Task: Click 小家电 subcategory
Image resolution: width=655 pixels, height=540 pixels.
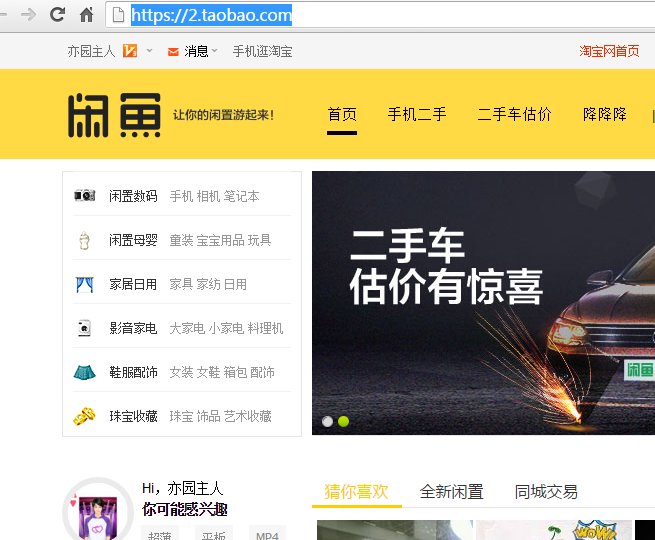Action: tap(226, 328)
